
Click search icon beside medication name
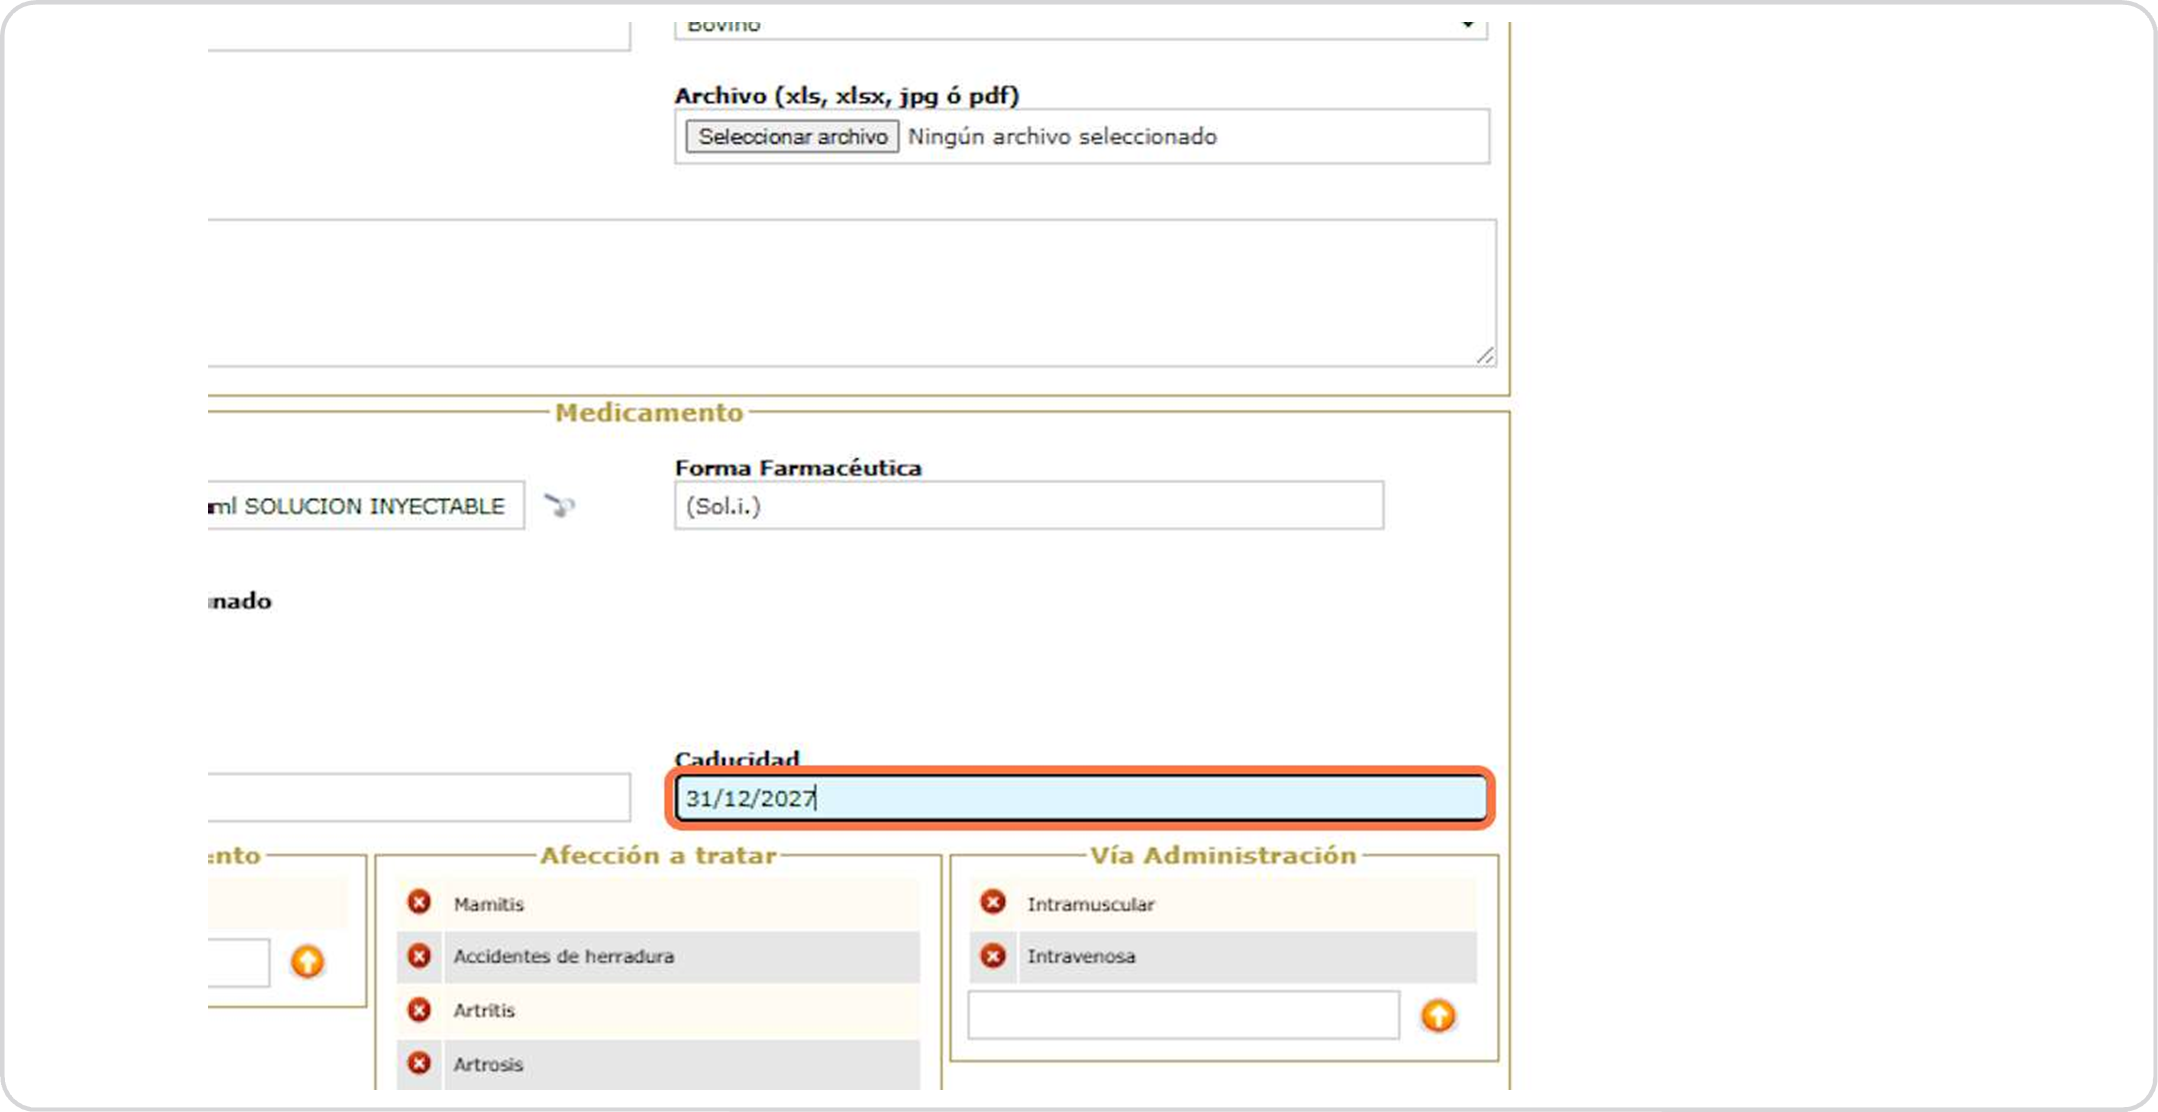pyautogui.click(x=560, y=505)
